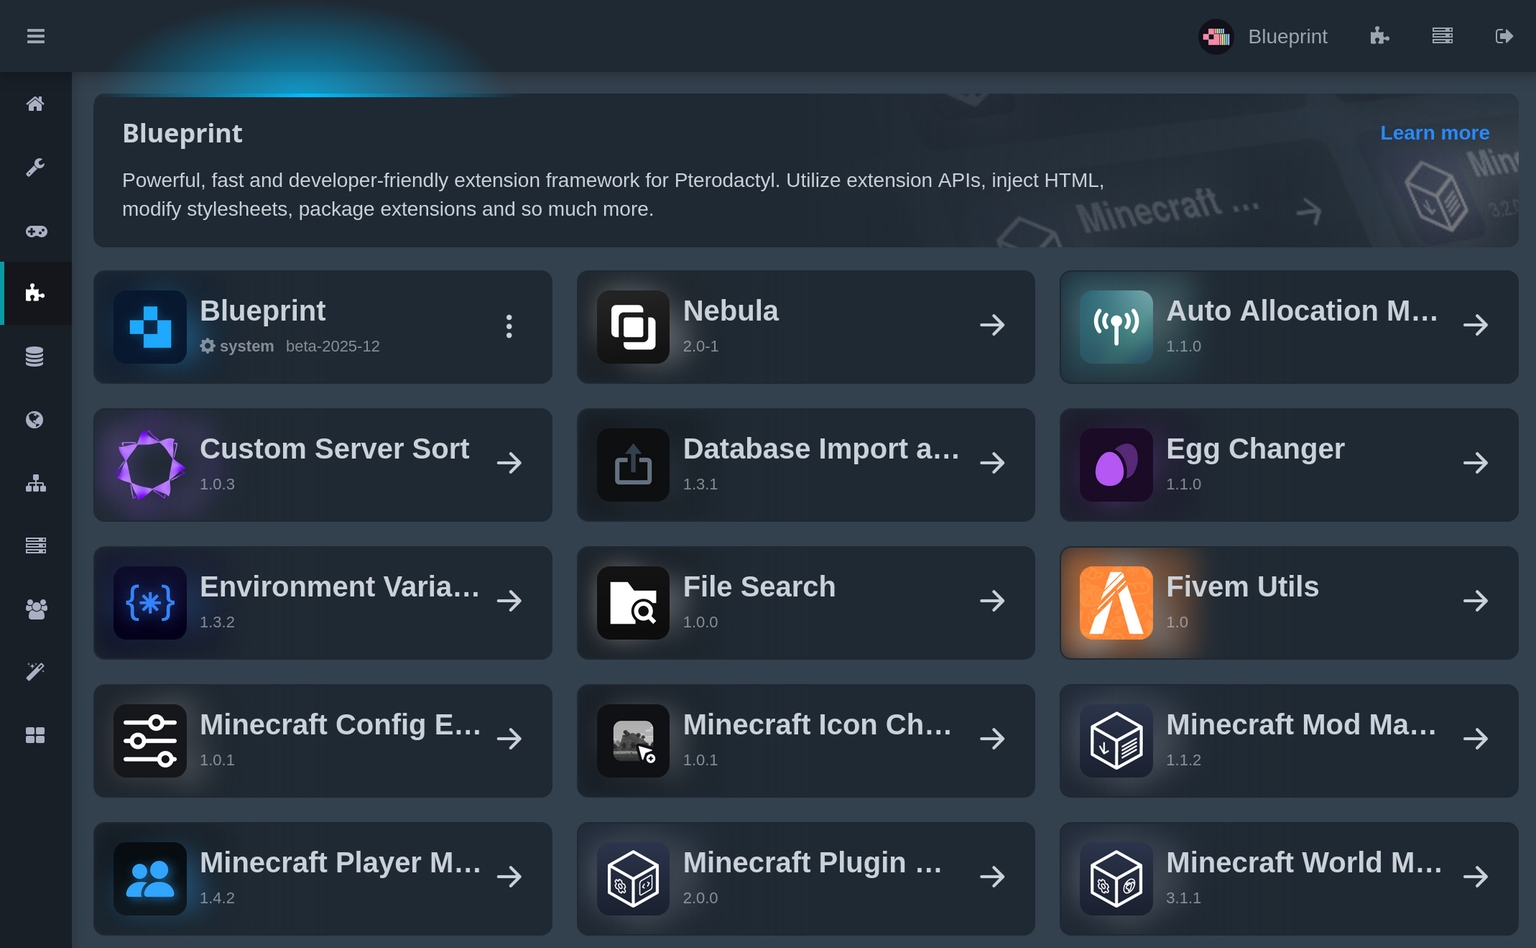Click the File Search folder icon
Image resolution: width=1536 pixels, height=948 pixels.
(633, 603)
